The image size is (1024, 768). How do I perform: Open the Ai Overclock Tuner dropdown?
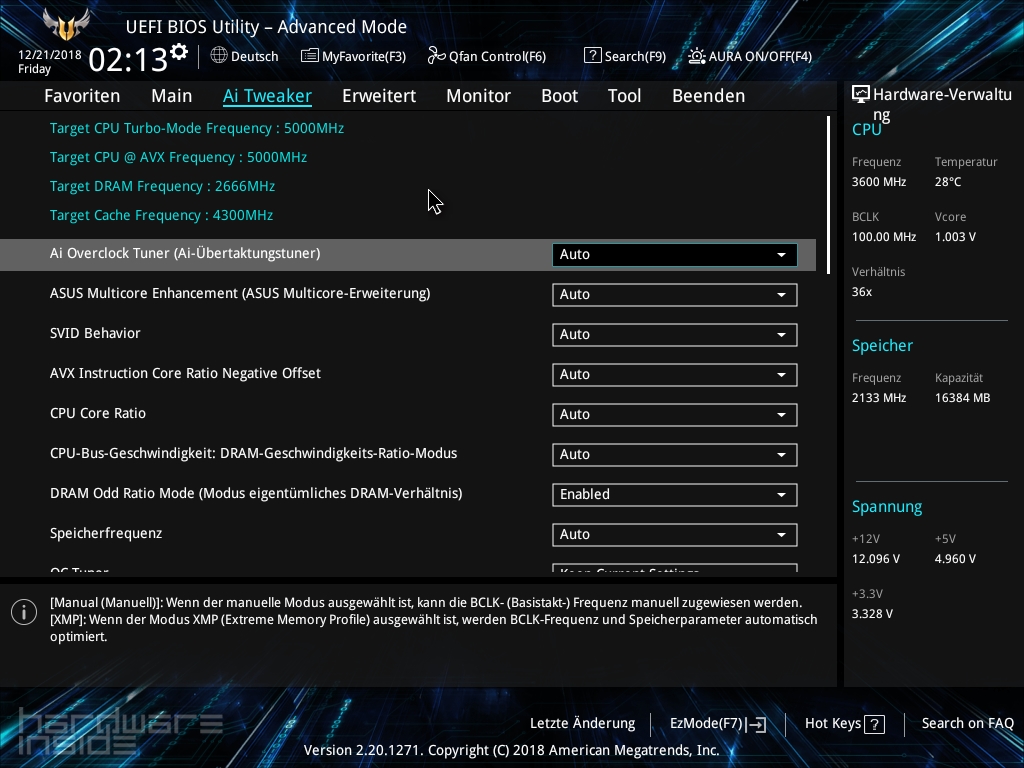pyautogui.click(x=674, y=254)
